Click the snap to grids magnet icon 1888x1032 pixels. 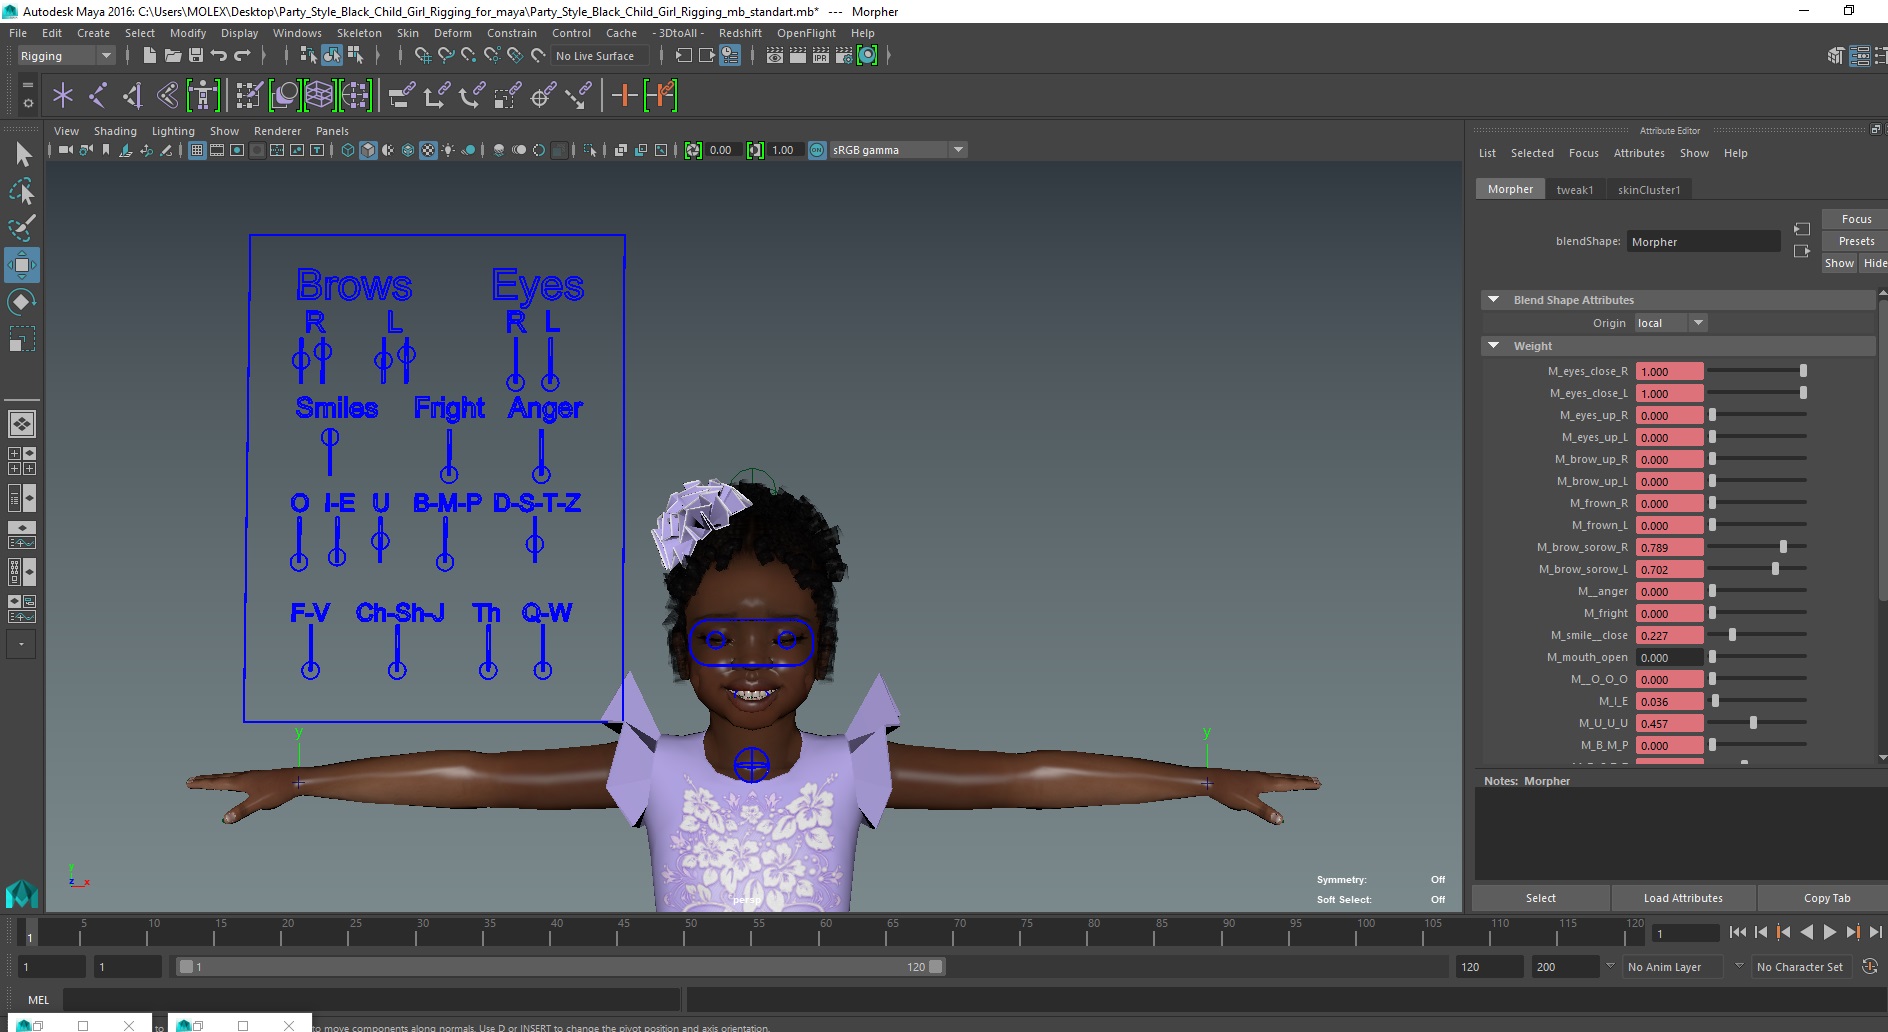423,55
